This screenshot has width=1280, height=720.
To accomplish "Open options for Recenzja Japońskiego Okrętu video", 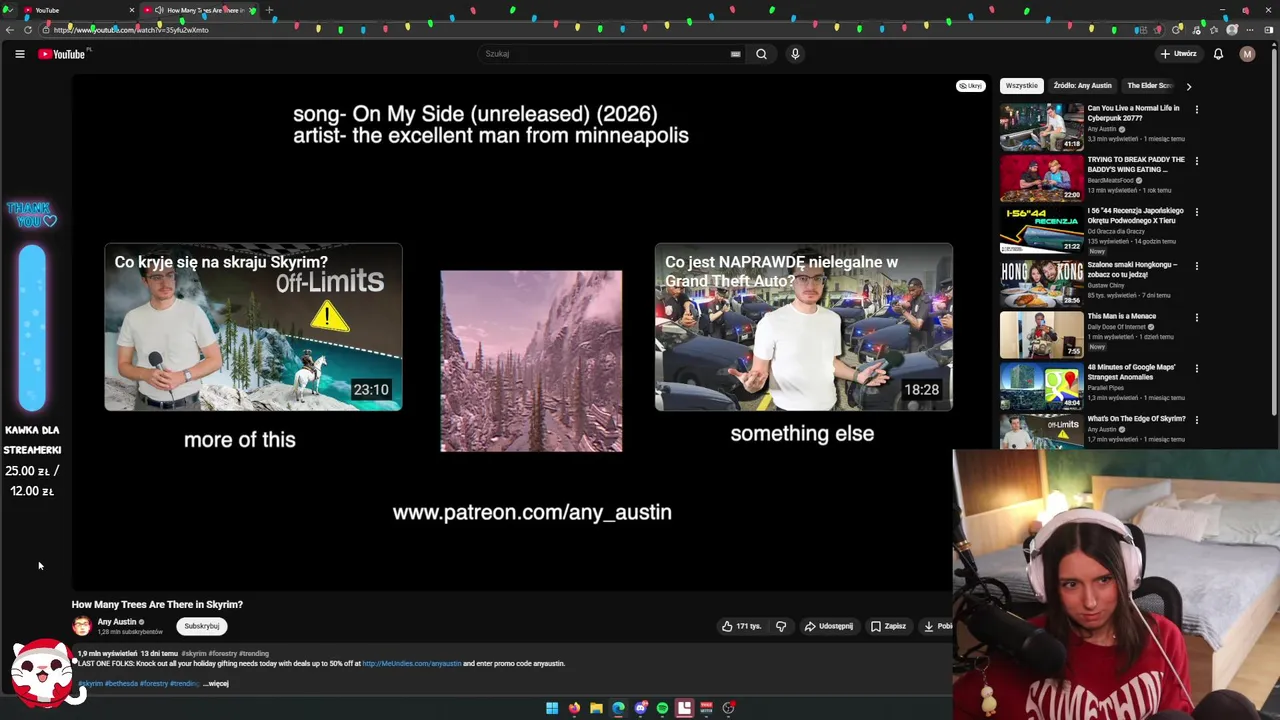I will point(1196,212).
